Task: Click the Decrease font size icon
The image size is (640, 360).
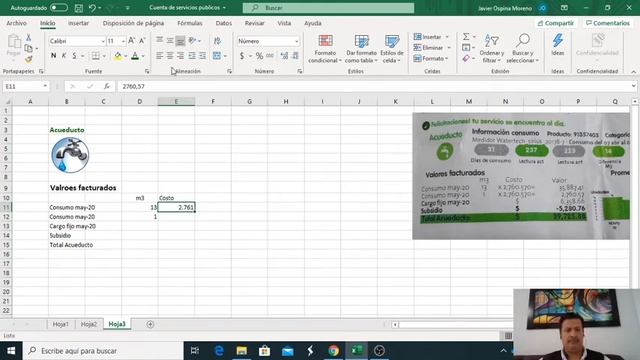Action: coord(142,41)
